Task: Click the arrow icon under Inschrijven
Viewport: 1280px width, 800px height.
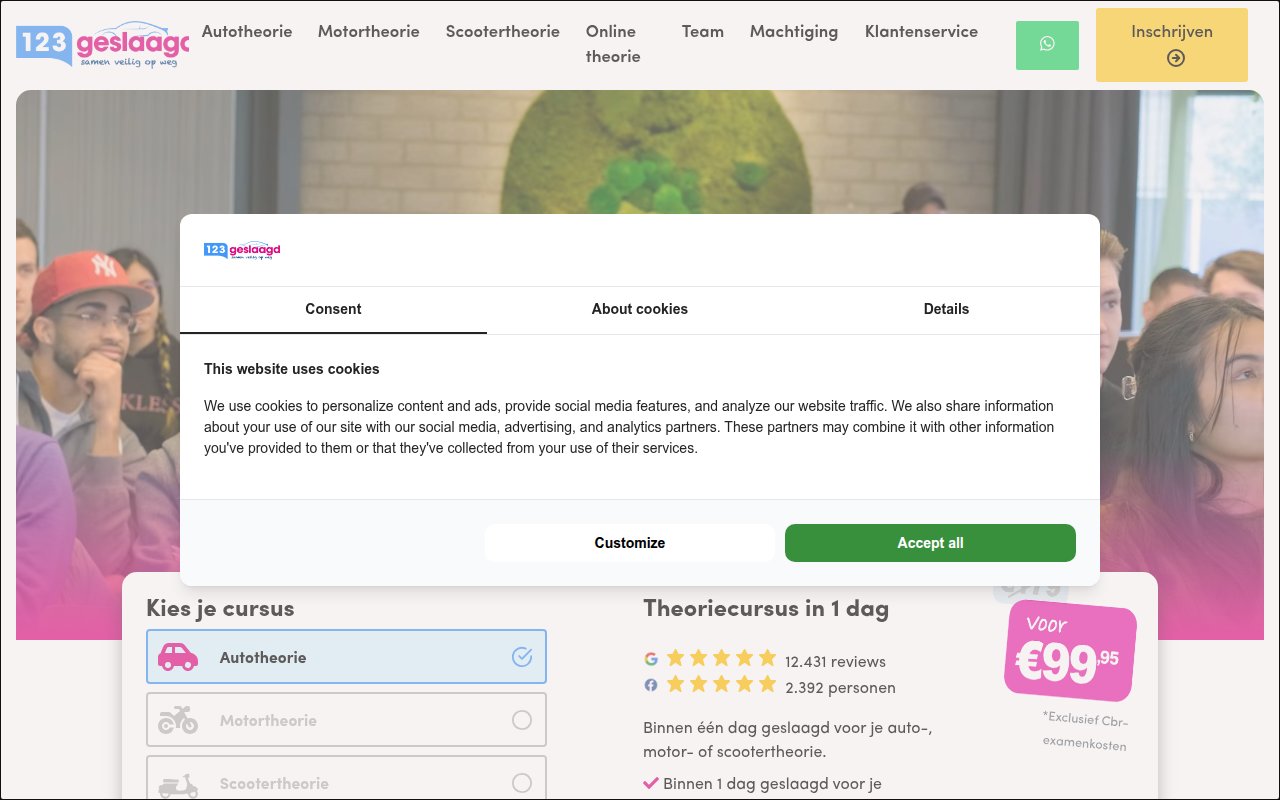Action: (x=1176, y=58)
